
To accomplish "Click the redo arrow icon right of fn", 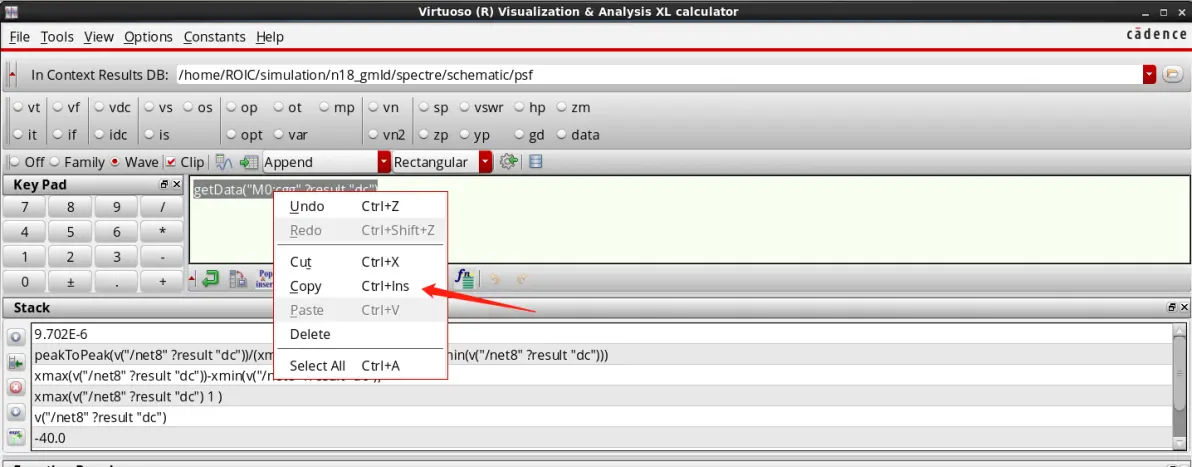I will click(x=522, y=280).
